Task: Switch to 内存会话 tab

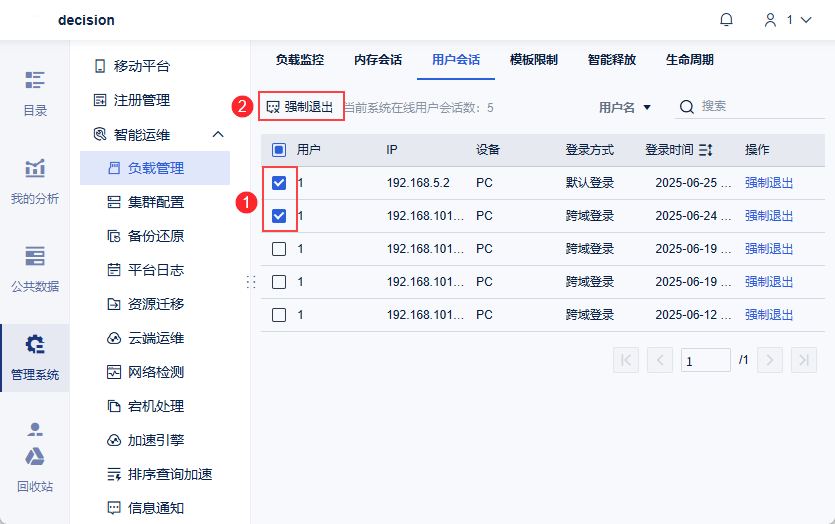Action: pyautogui.click(x=378, y=60)
